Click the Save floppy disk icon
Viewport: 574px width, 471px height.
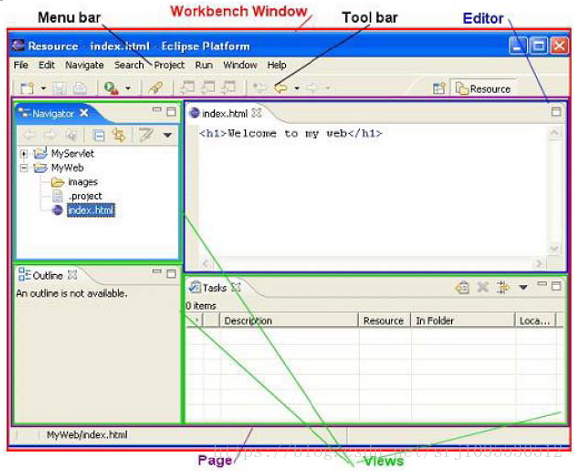[59, 88]
